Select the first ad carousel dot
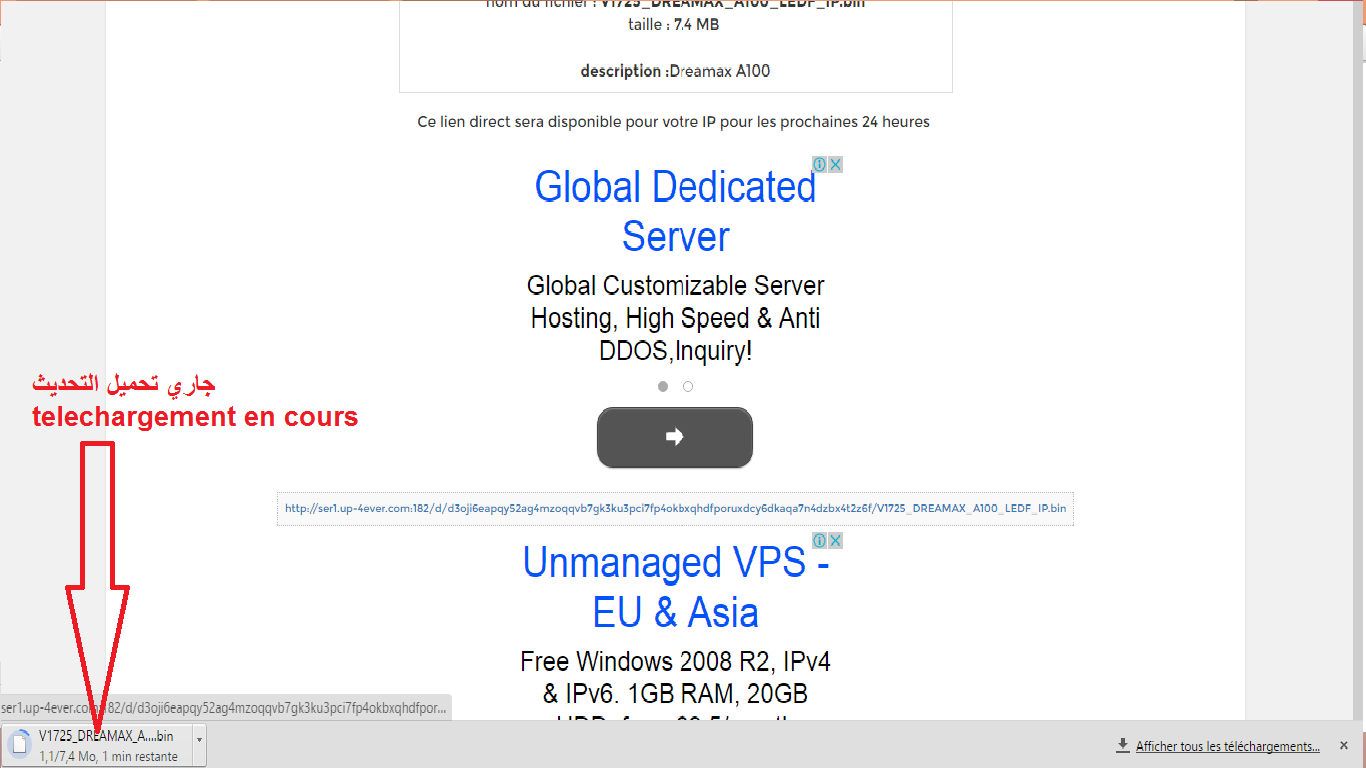This screenshot has width=1366, height=768. pos(663,386)
